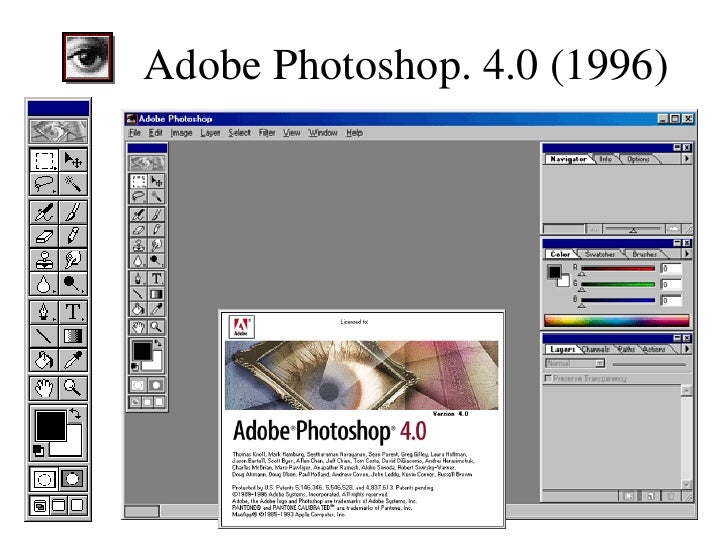Pick the Eraser tool in the enlarged toolbox
728x546 pixels.
point(44,236)
